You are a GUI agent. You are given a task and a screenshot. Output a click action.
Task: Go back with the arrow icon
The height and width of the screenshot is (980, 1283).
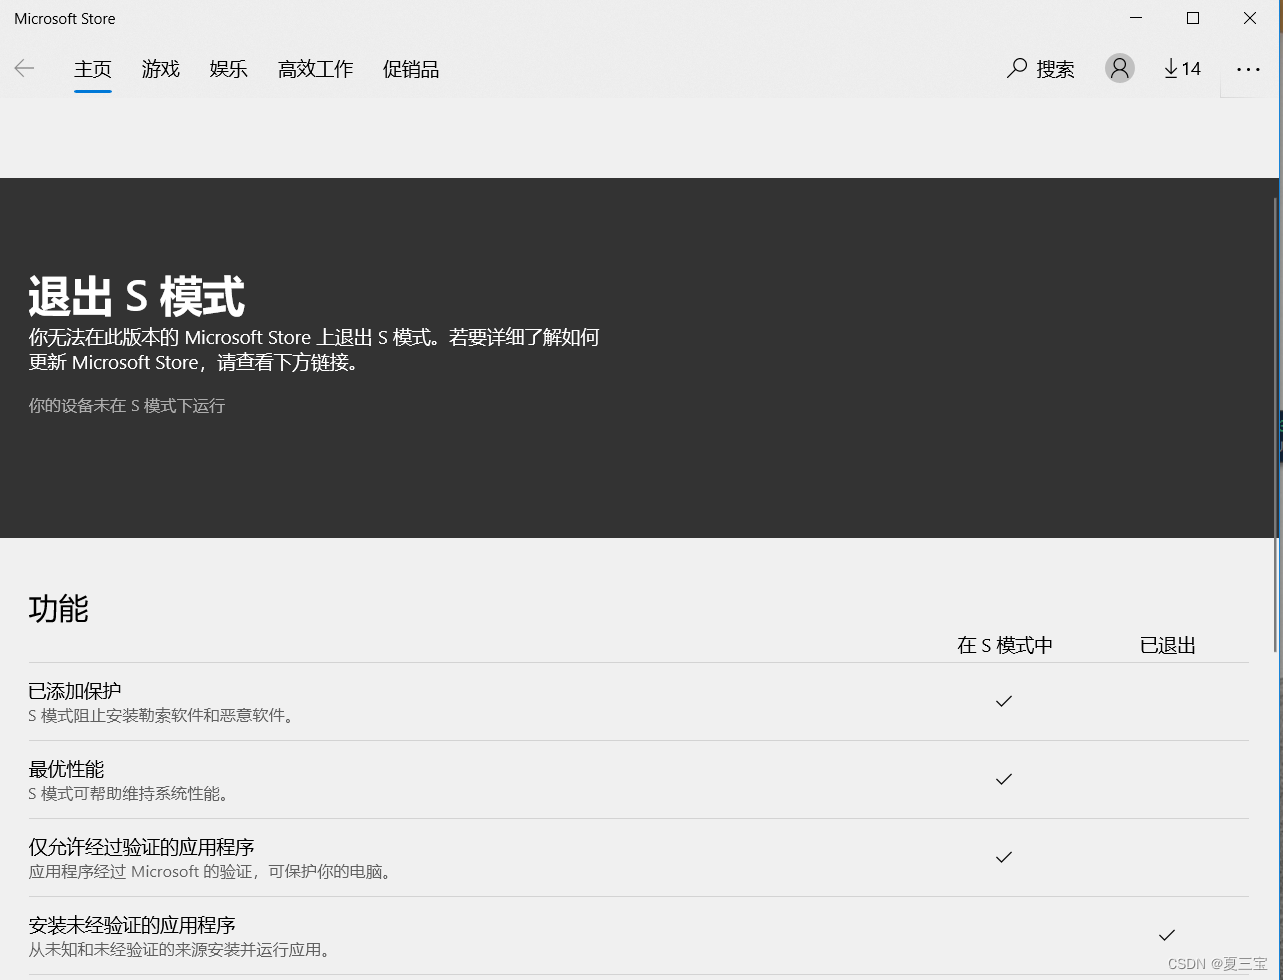(x=24, y=68)
